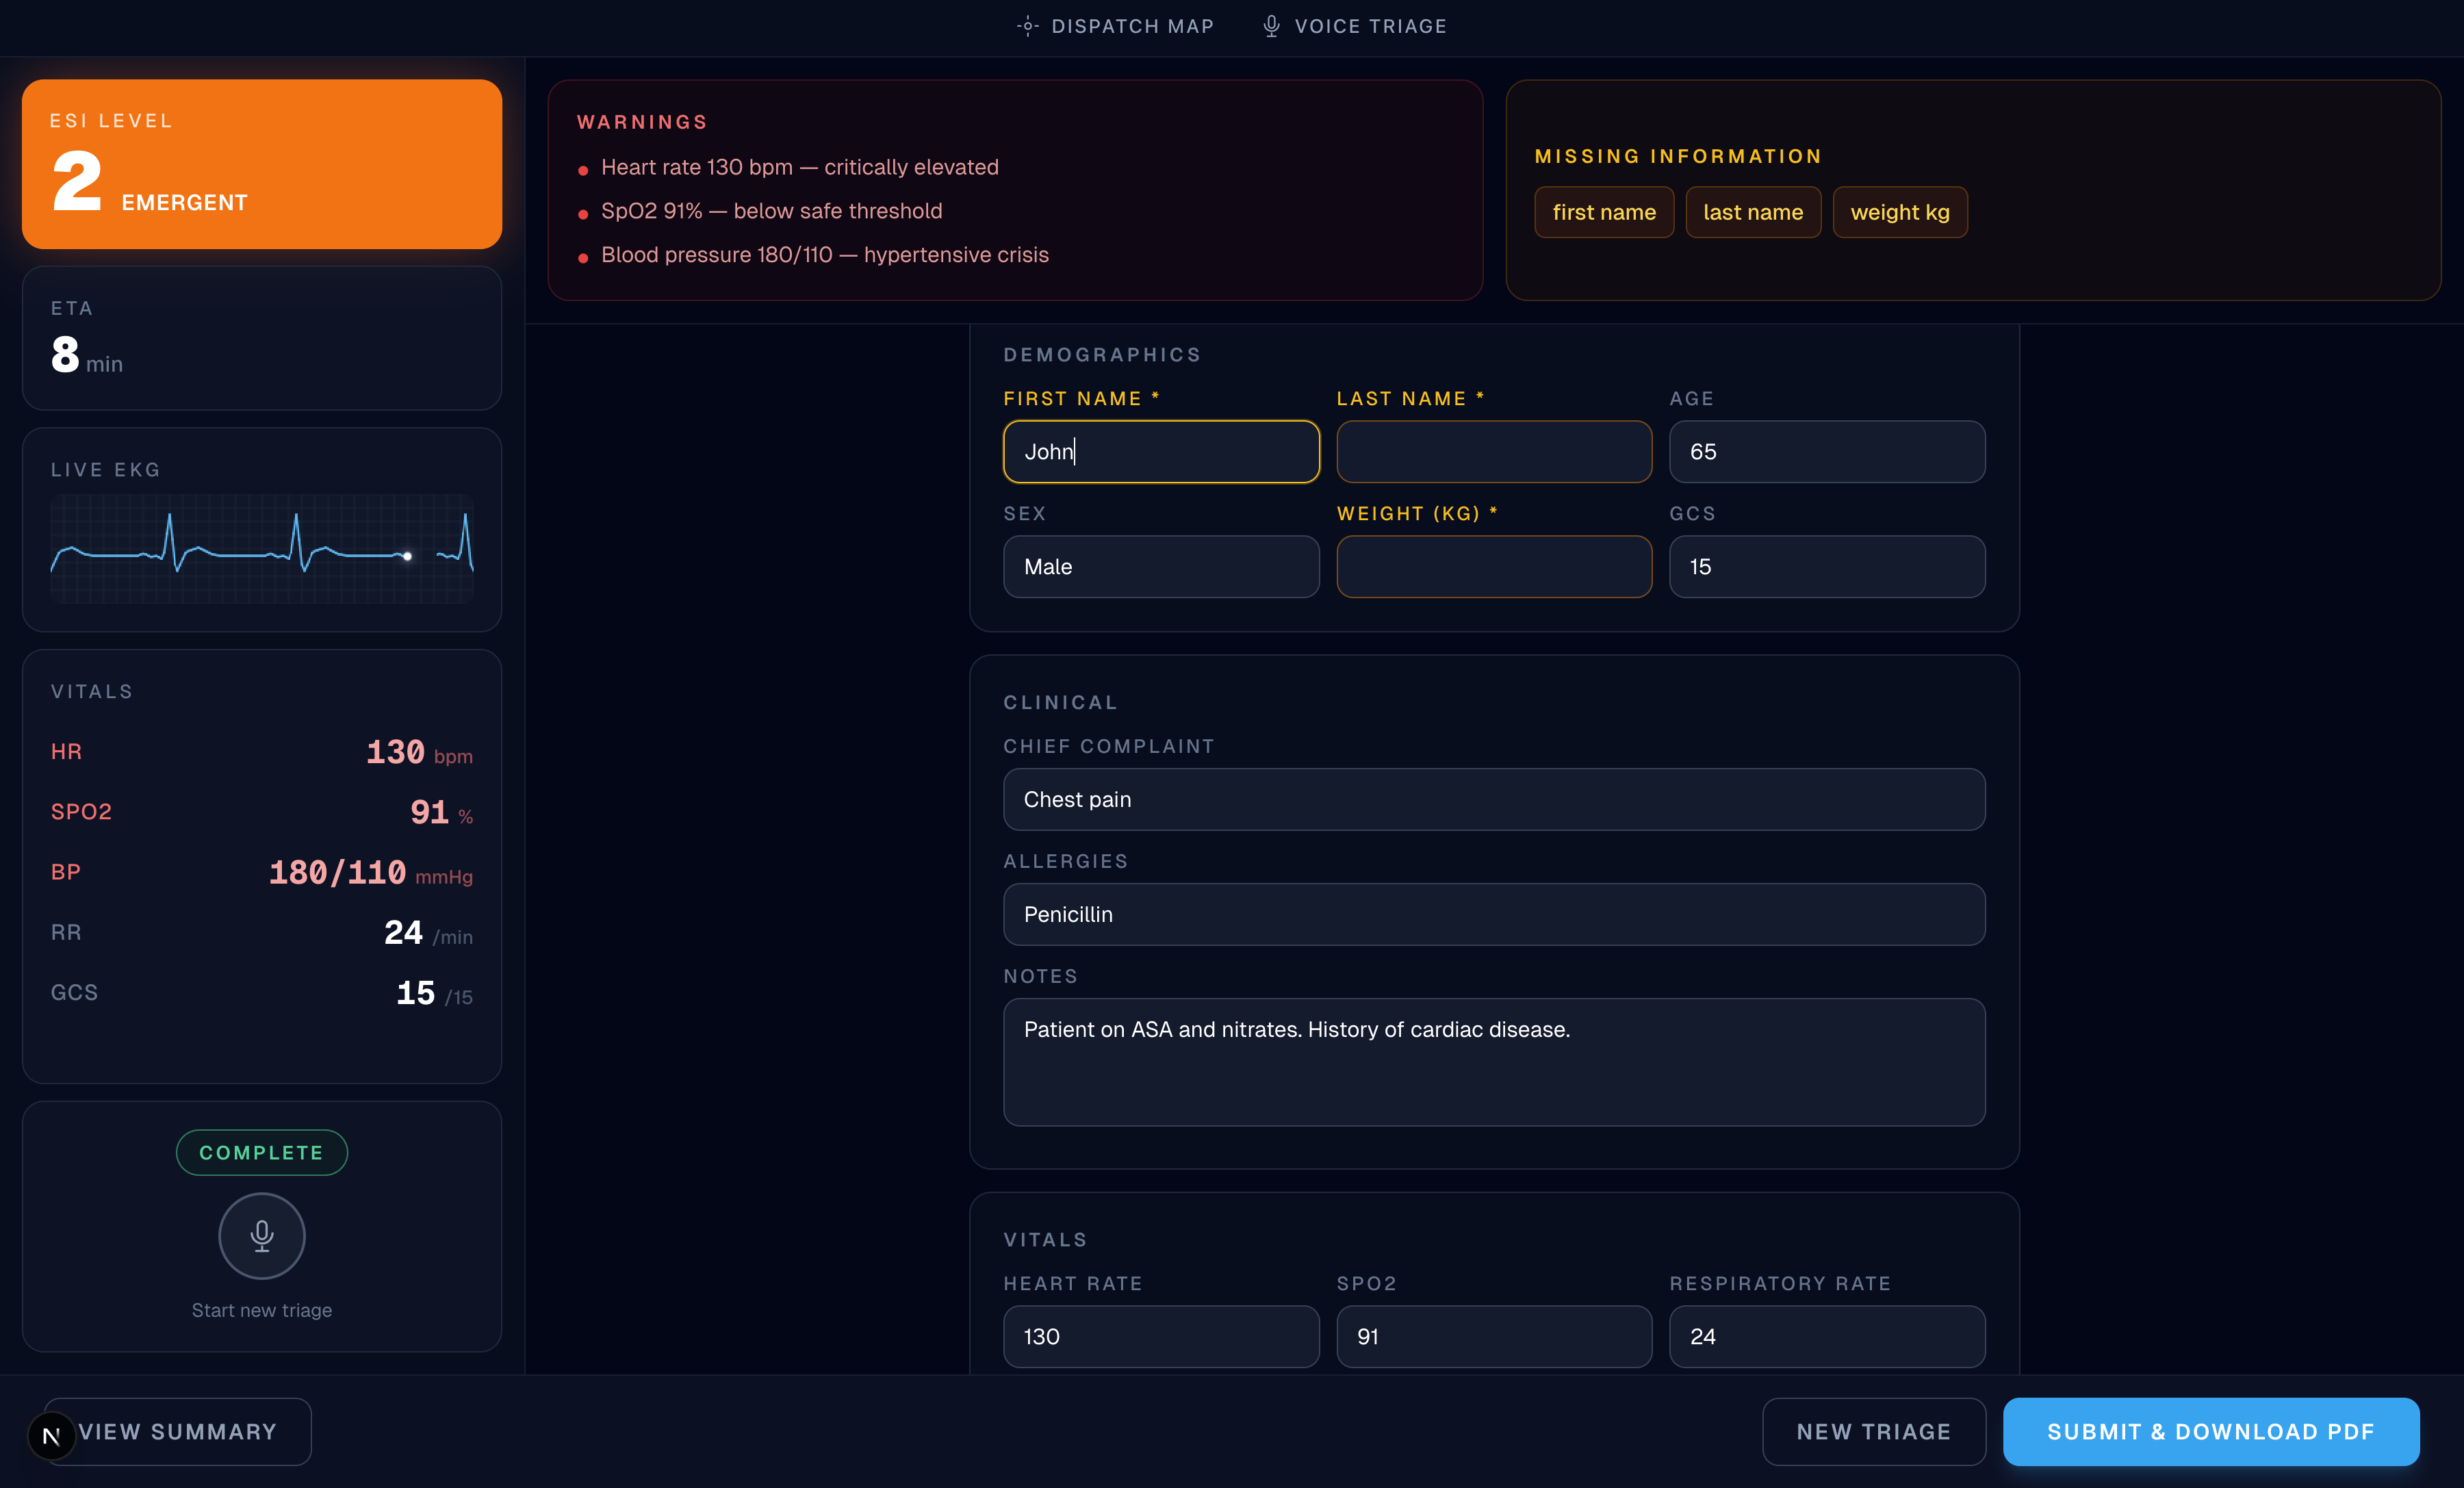2464x1488 pixels.
Task: Click the Chief Complaint field
Action: tap(1493, 799)
